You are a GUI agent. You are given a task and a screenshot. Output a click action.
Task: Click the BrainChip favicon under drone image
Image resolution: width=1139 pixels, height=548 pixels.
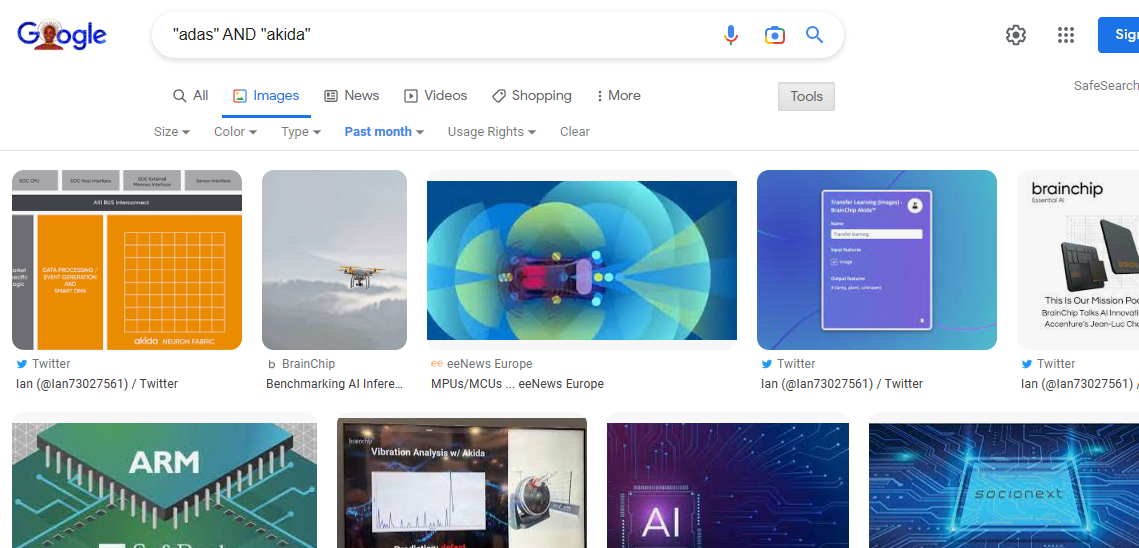point(272,364)
